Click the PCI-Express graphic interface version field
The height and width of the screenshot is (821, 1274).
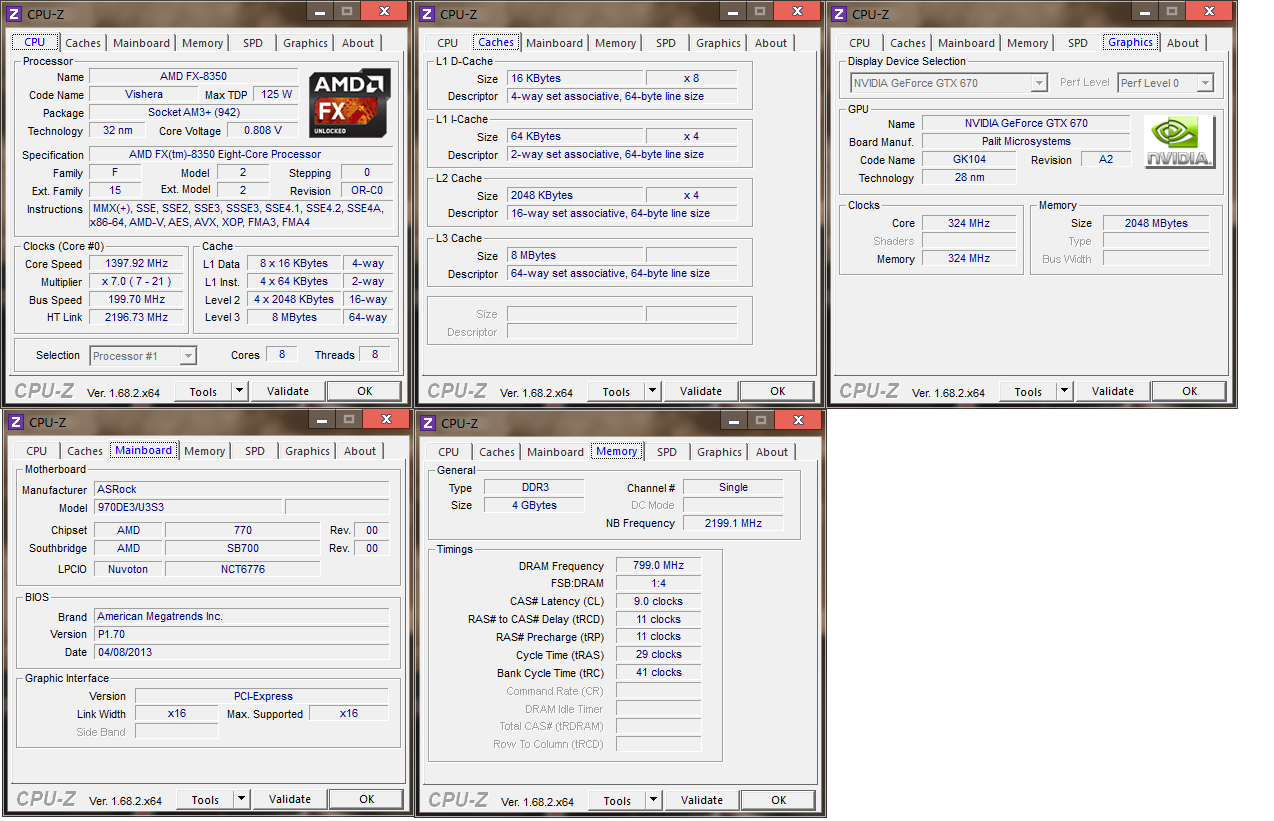click(262, 696)
